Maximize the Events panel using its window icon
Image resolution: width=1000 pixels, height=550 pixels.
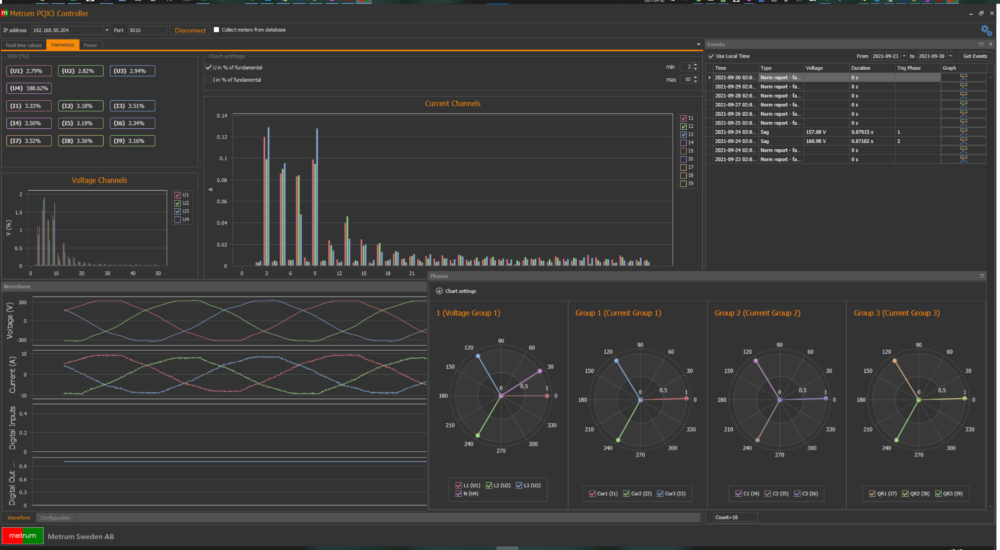[981, 44]
